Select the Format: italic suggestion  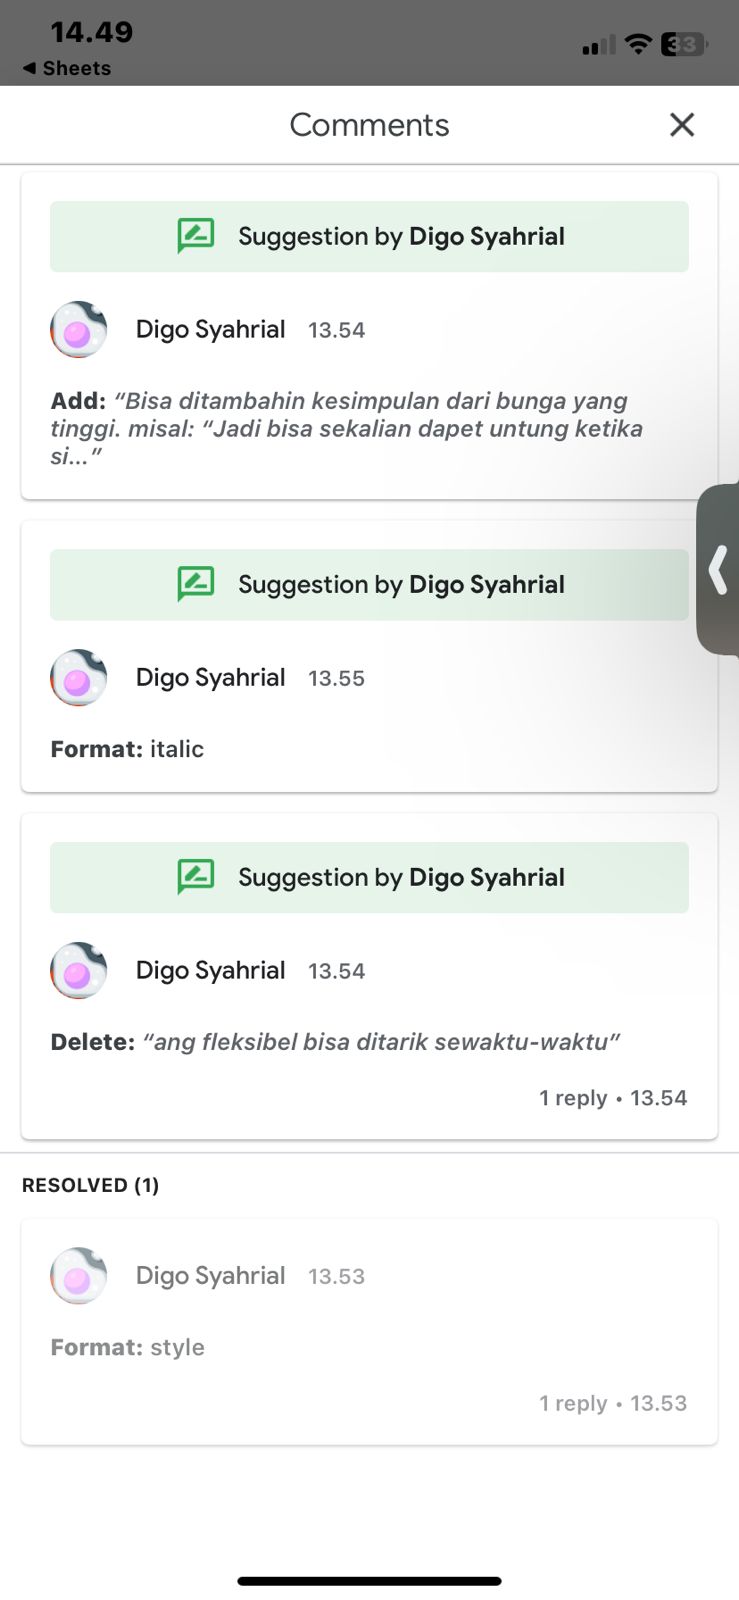click(127, 749)
